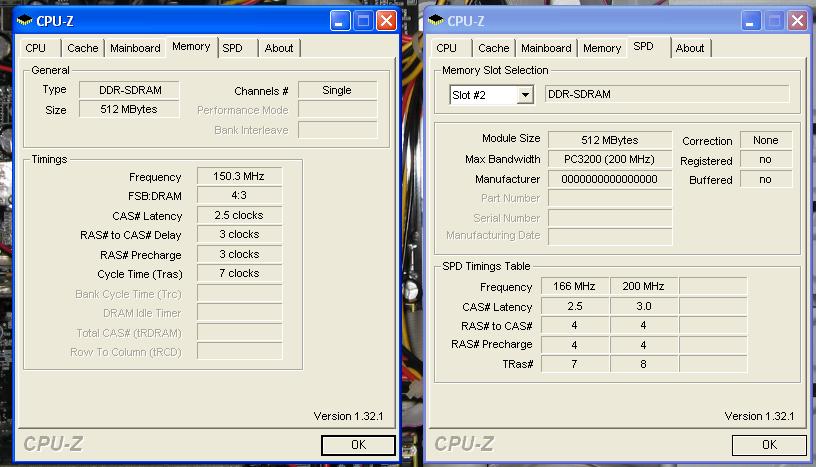Click the DDR-SDRAM field beside slot selector
This screenshot has width=816, height=467.
tap(667, 94)
